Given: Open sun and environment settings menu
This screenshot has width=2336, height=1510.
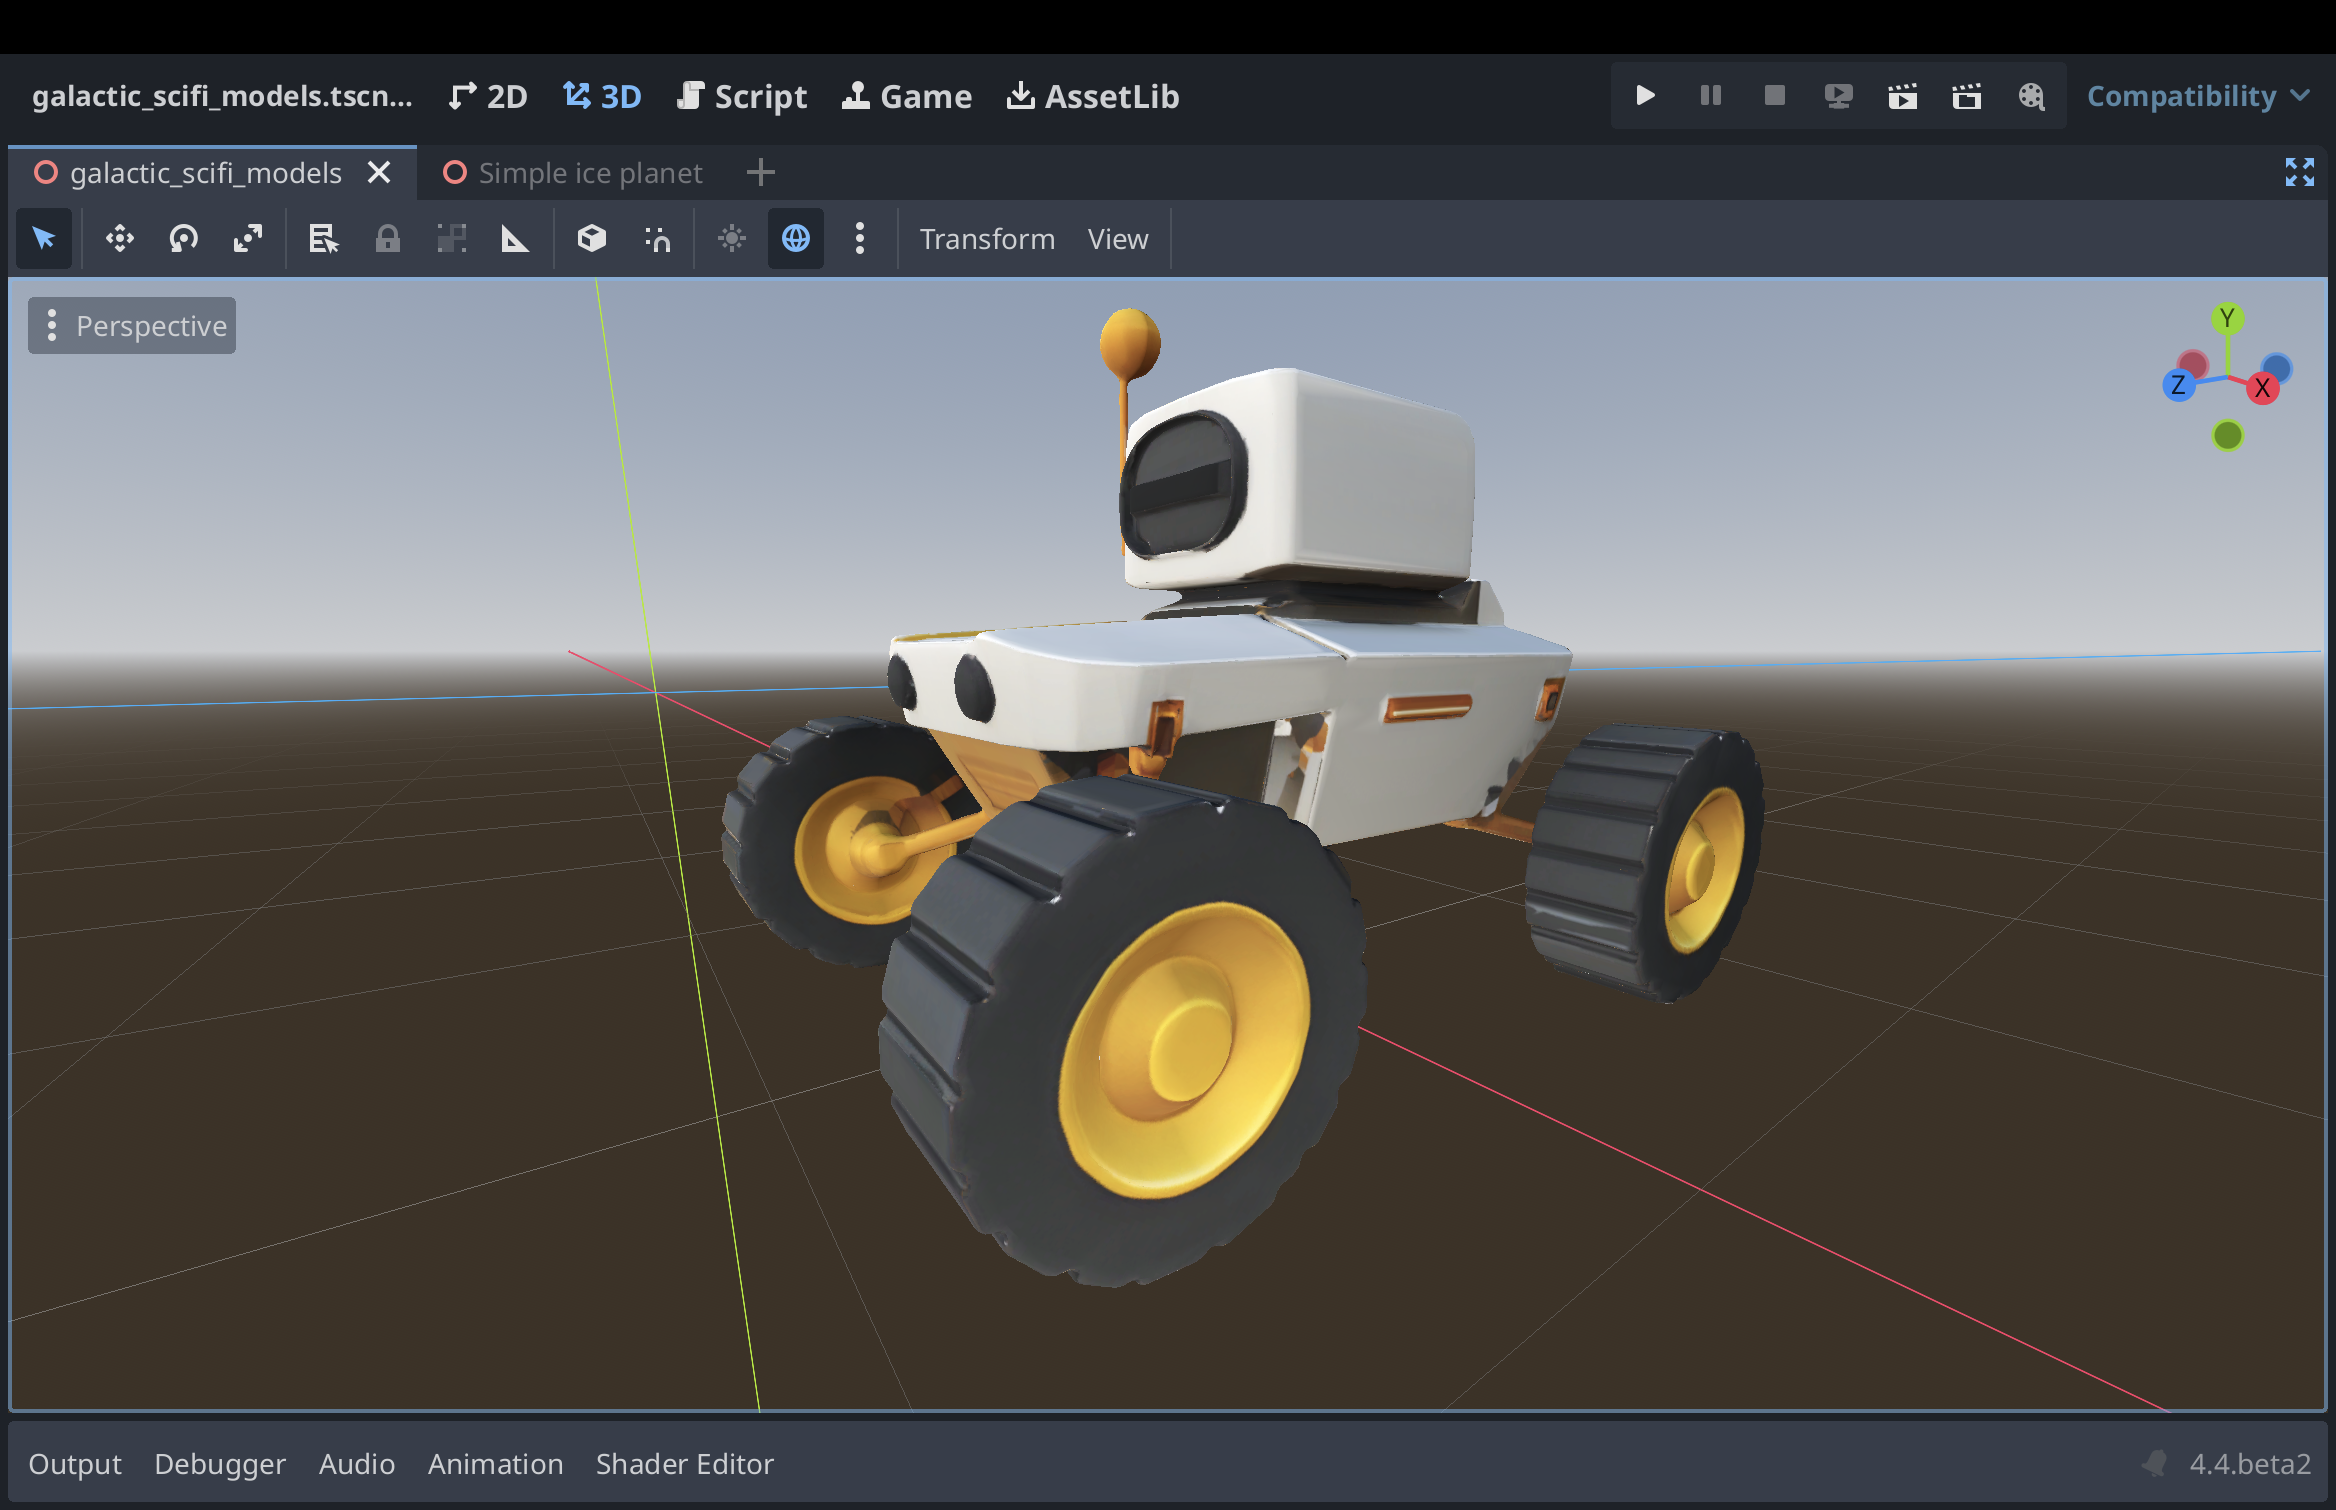Looking at the screenshot, I should pyautogui.click(x=860, y=239).
